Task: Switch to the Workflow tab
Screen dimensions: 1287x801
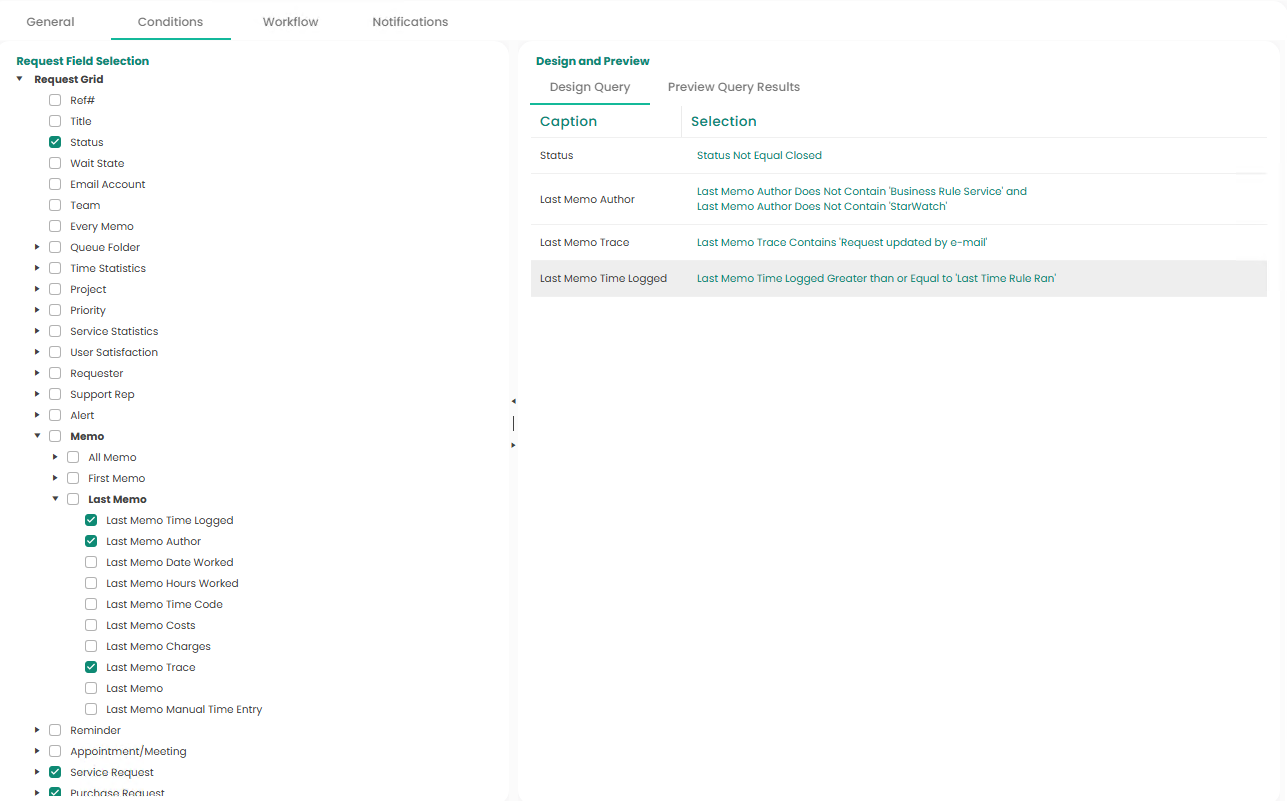Action: [290, 22]
